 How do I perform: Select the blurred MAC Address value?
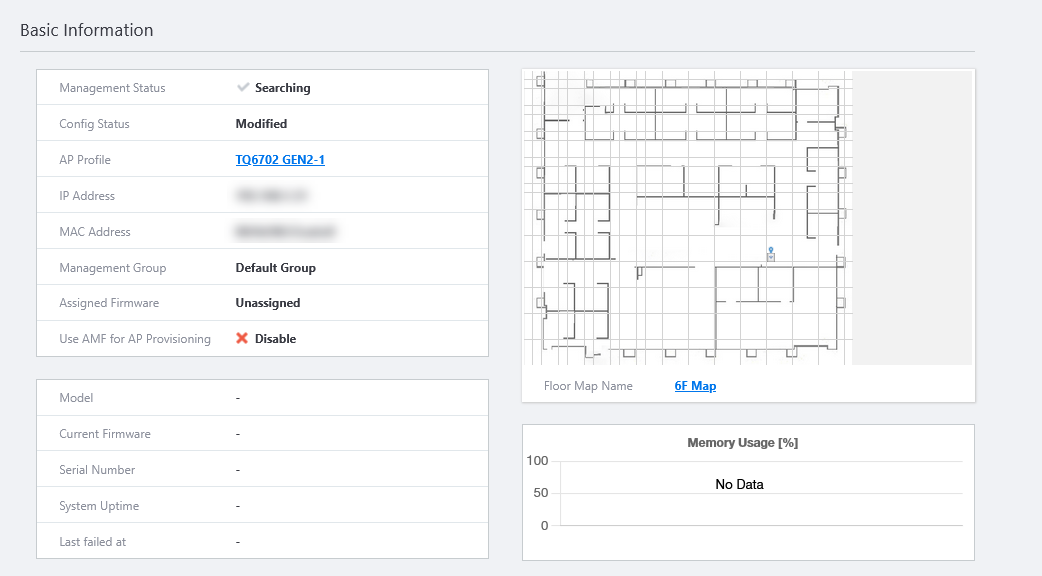285,232
